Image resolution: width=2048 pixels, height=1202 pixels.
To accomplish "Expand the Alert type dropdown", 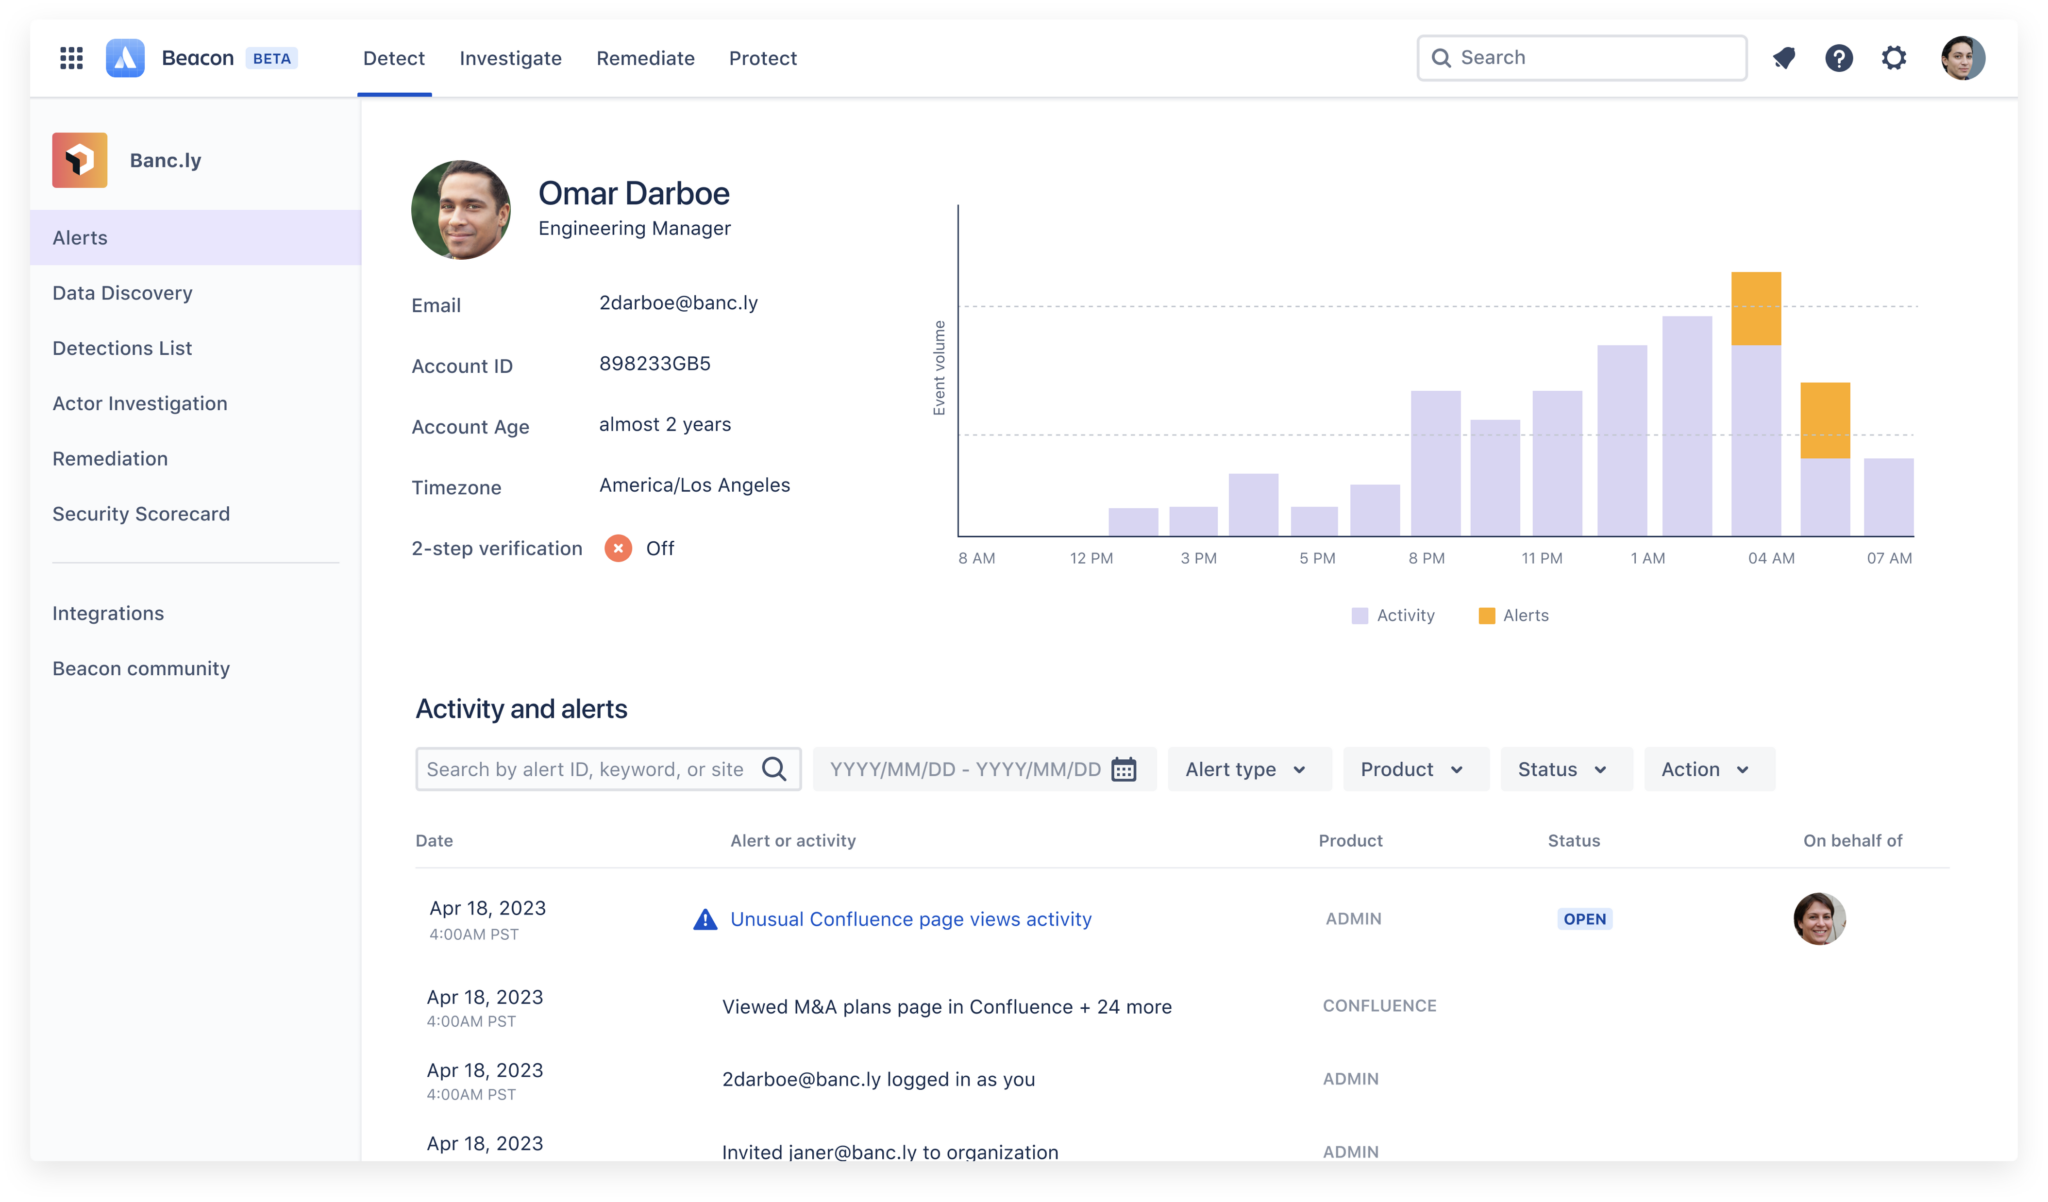I will click(x=1247, y=769).
